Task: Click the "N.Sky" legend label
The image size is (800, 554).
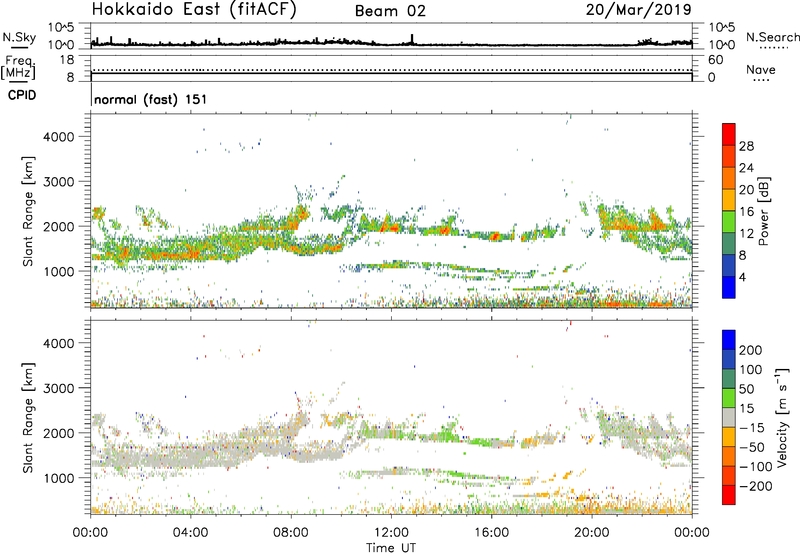Action: [x=19, y=37]
